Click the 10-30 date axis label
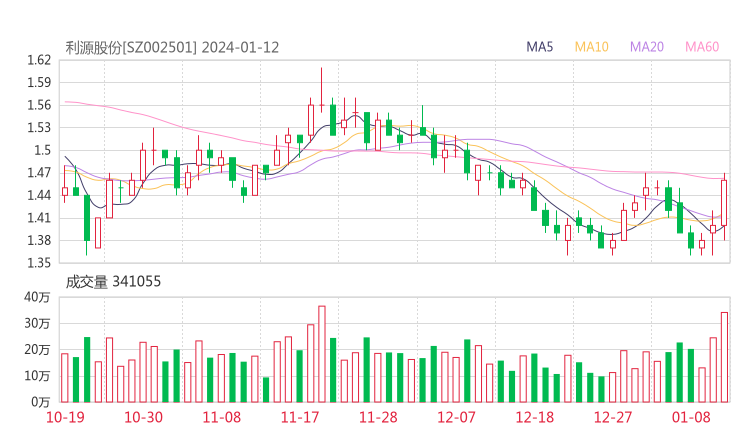This screenshot has height=440, width=740. click(x=143, y=417)
